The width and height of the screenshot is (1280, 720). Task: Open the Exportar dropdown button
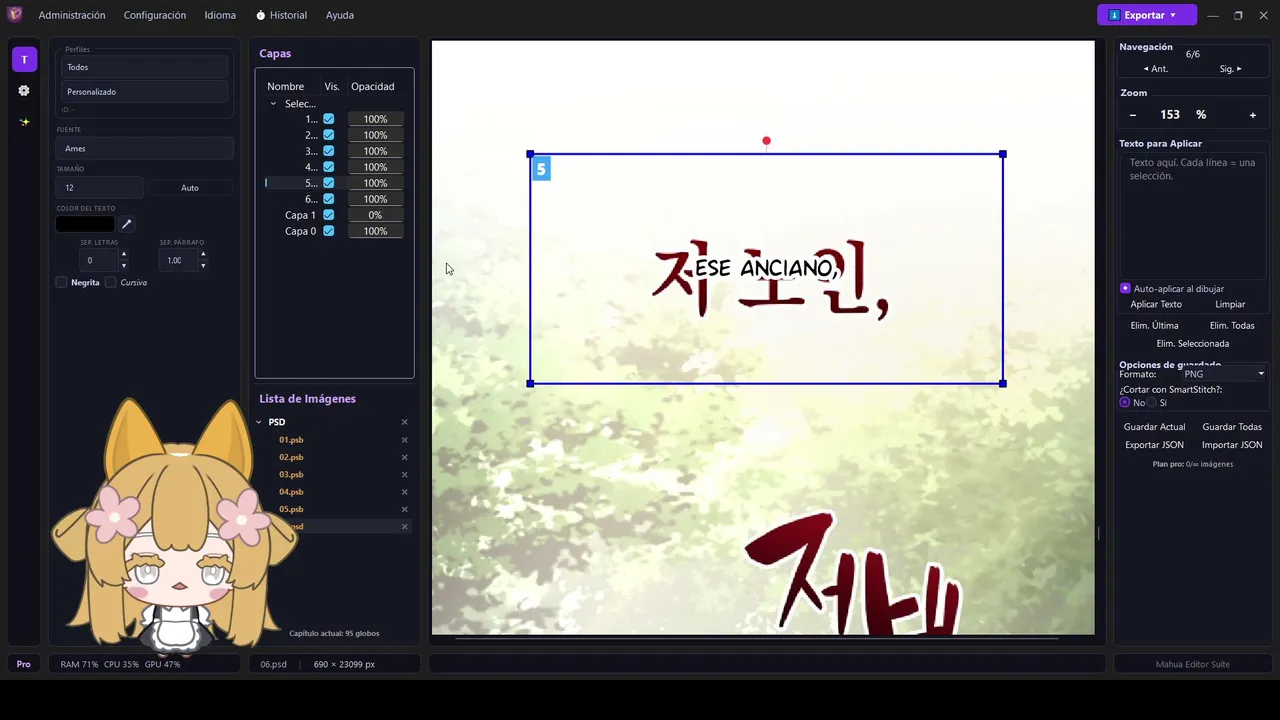[1147, 15]
